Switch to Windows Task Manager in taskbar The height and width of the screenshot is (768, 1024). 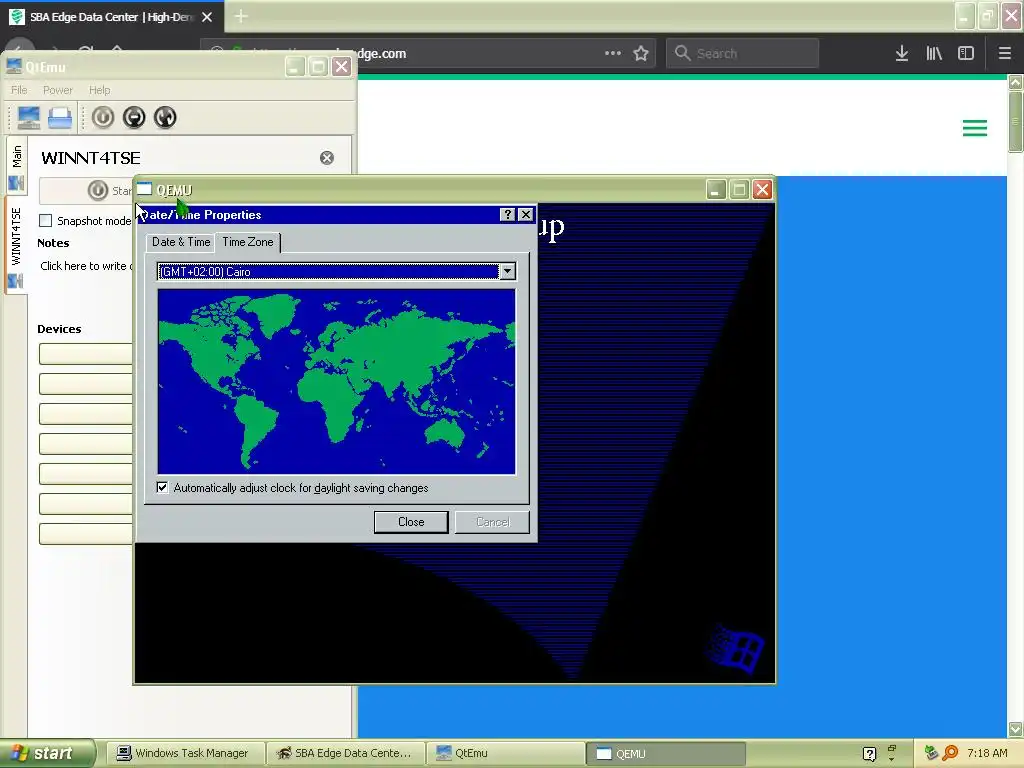point(185,754)
